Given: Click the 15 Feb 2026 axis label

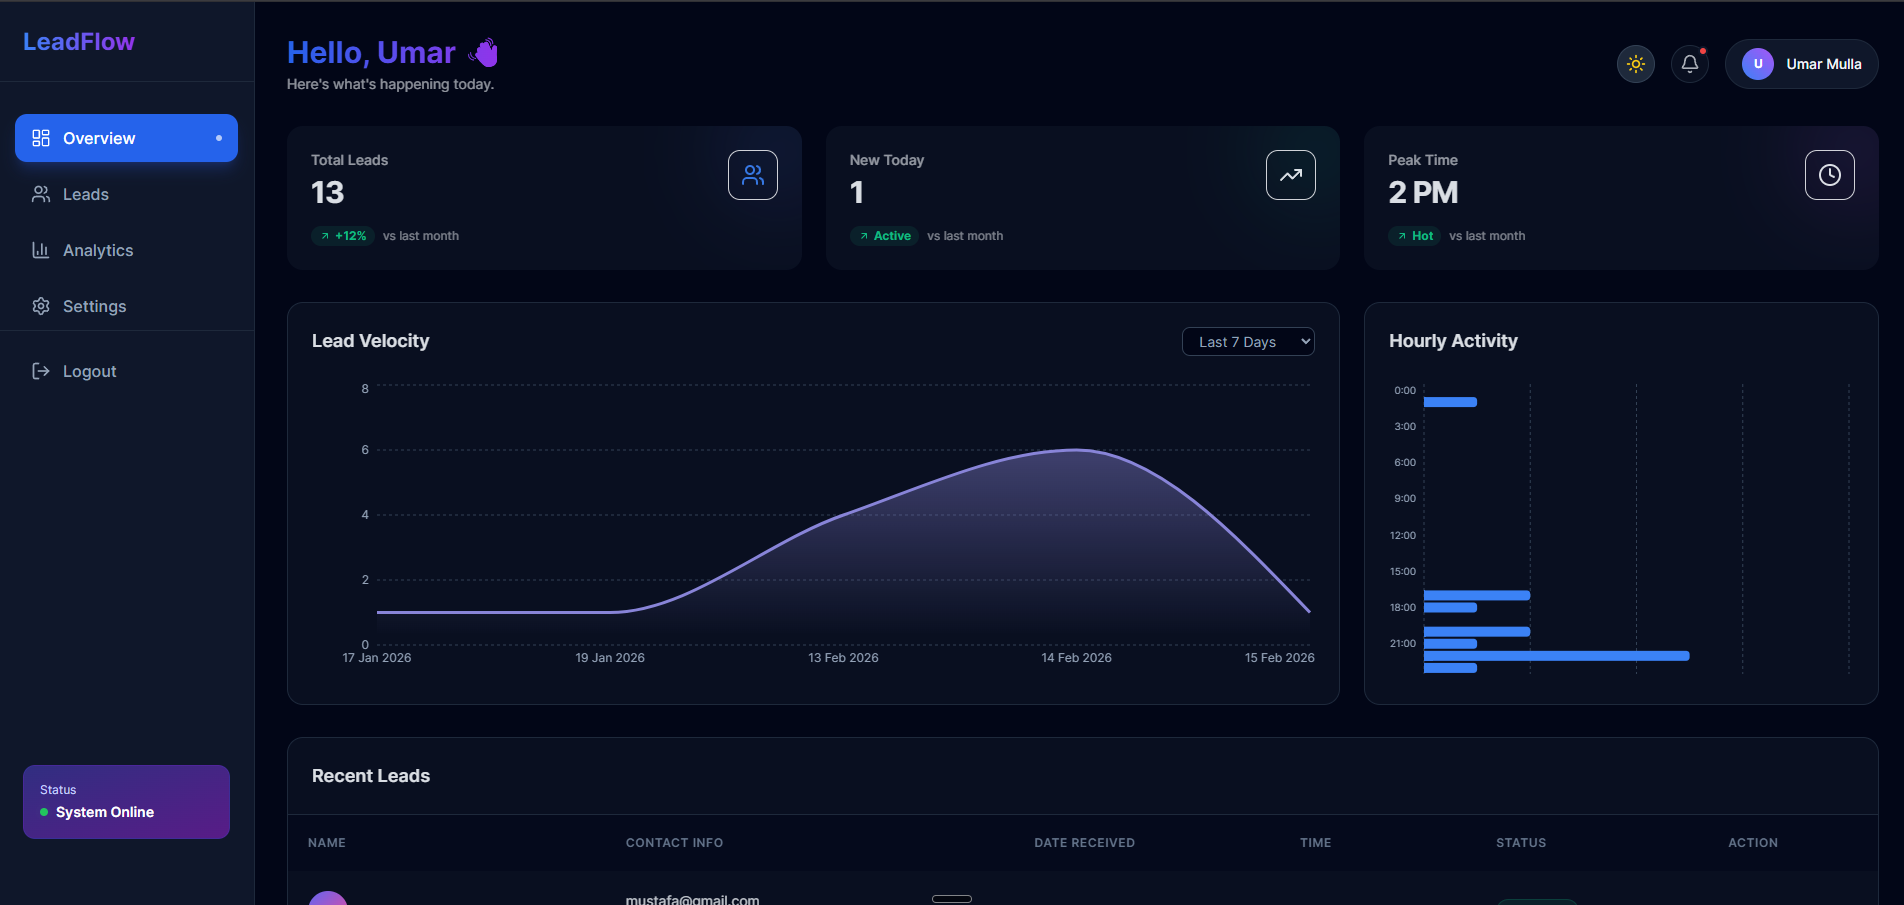Looking at the screenshot, I should click(1280, 658).
